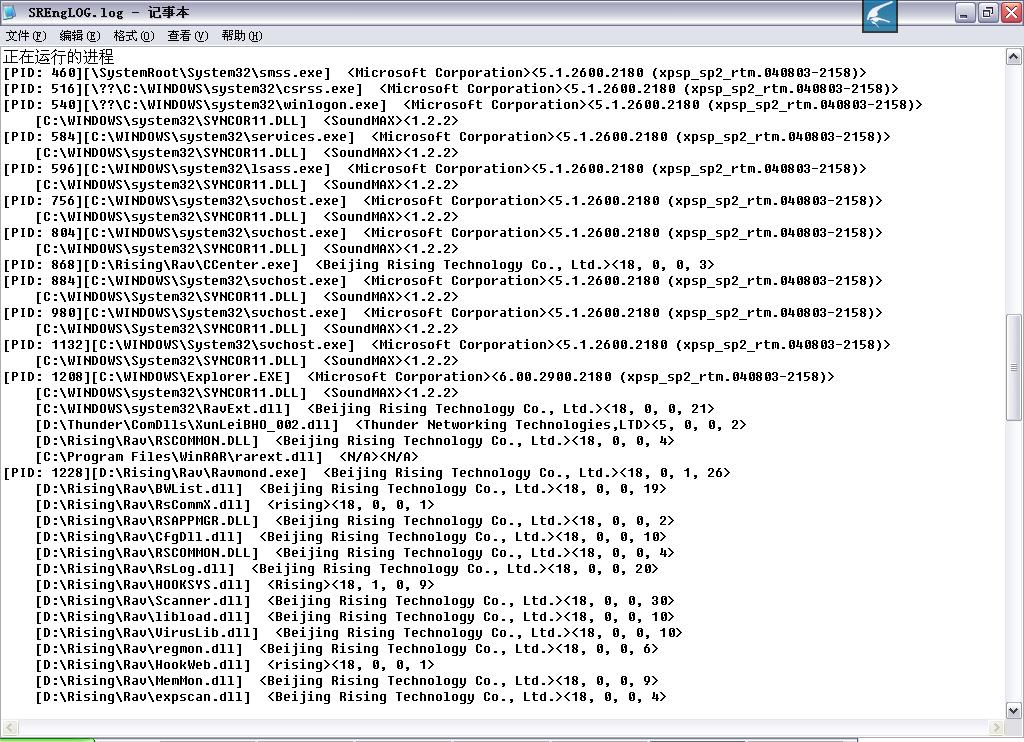1024x742 pixels.
Task: Click the PID 884 svchost.exe line
Action: [x=443, y=281]
